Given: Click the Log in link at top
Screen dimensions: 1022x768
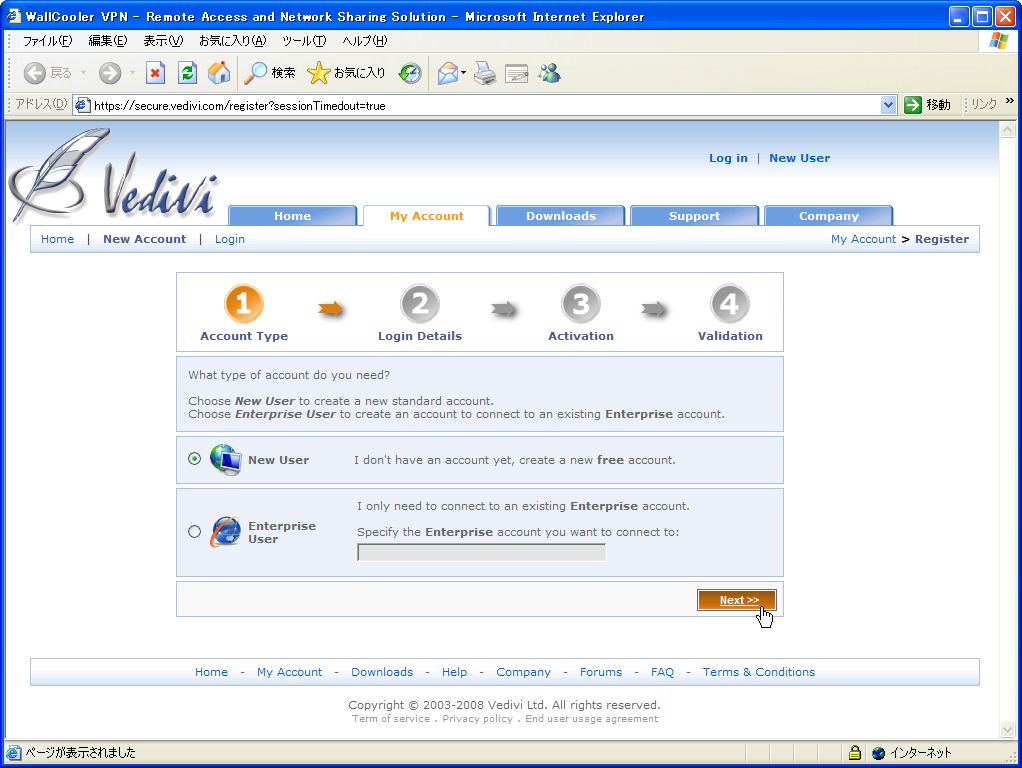Looking at the screenshot, I should [728, 158].
